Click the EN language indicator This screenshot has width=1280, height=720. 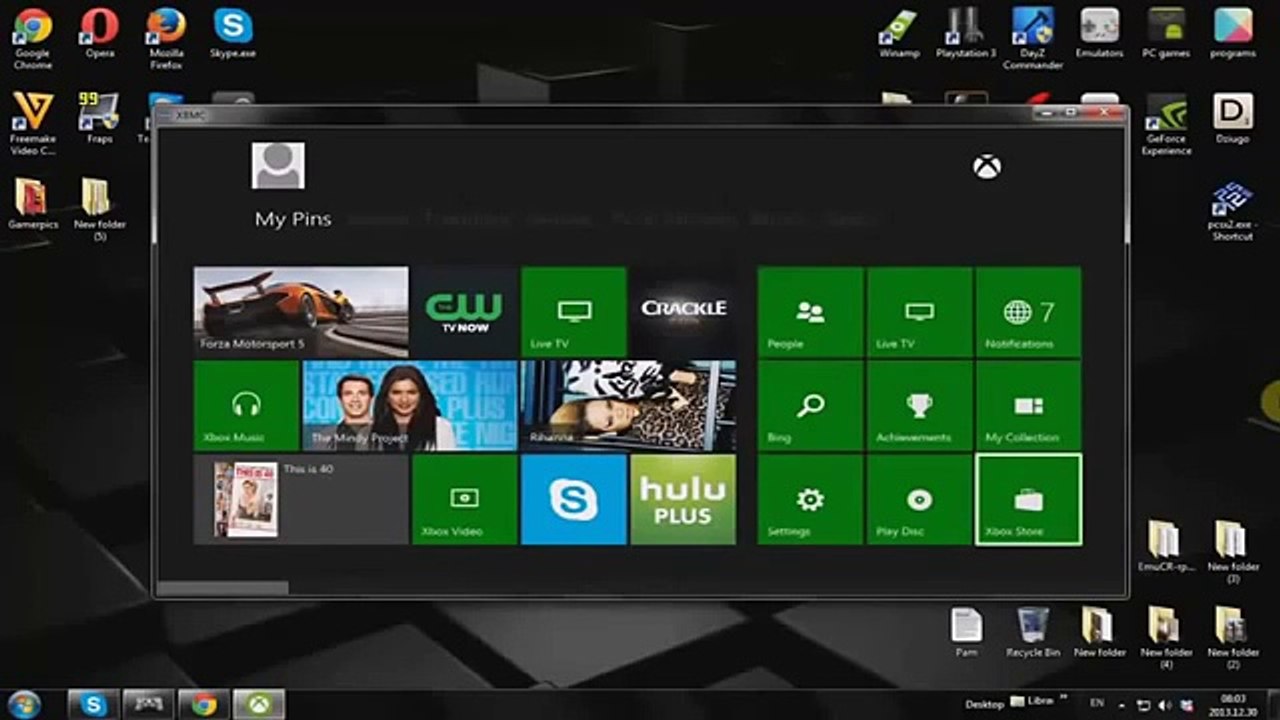(1097, 704)
